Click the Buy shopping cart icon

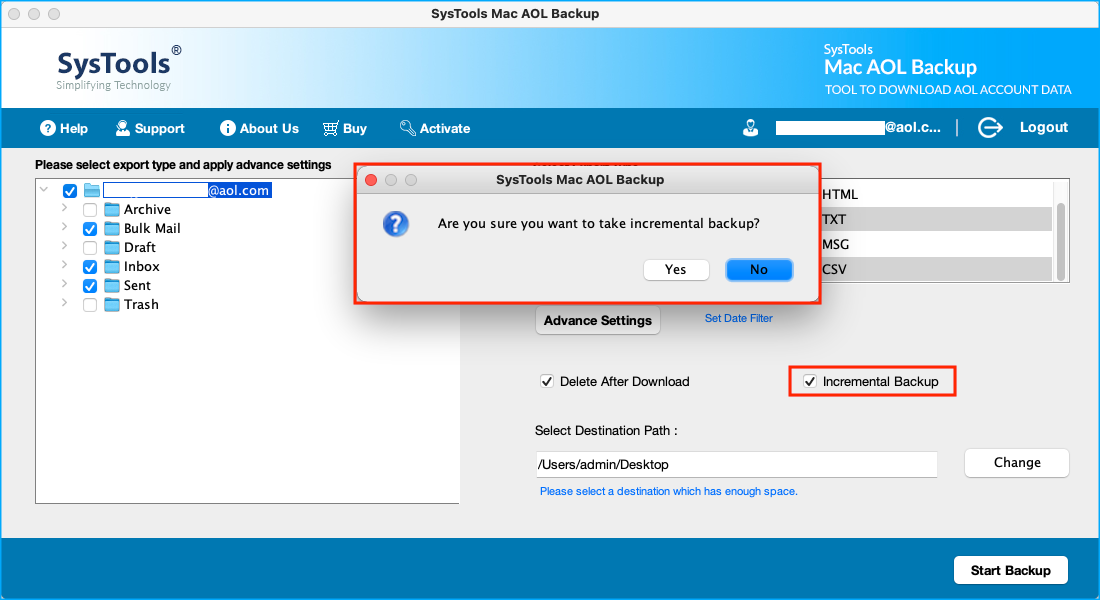tap(330, 128)
